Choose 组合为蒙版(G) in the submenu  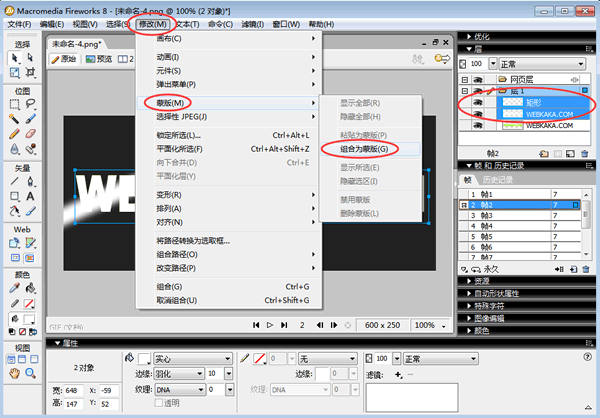(370, 149)
